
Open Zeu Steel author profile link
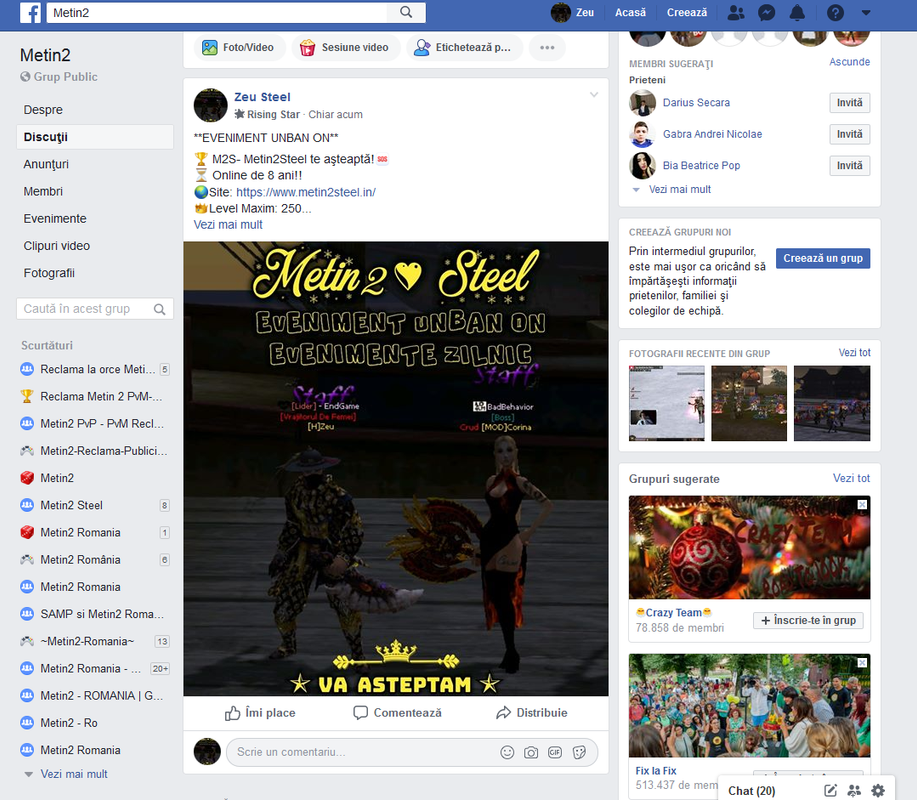(x=262, y=97)
